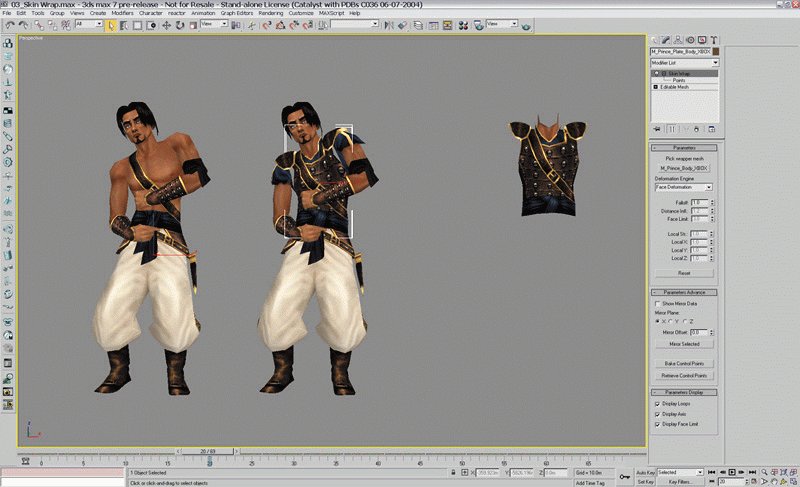Click the Key Filters button

pos(680,481)
